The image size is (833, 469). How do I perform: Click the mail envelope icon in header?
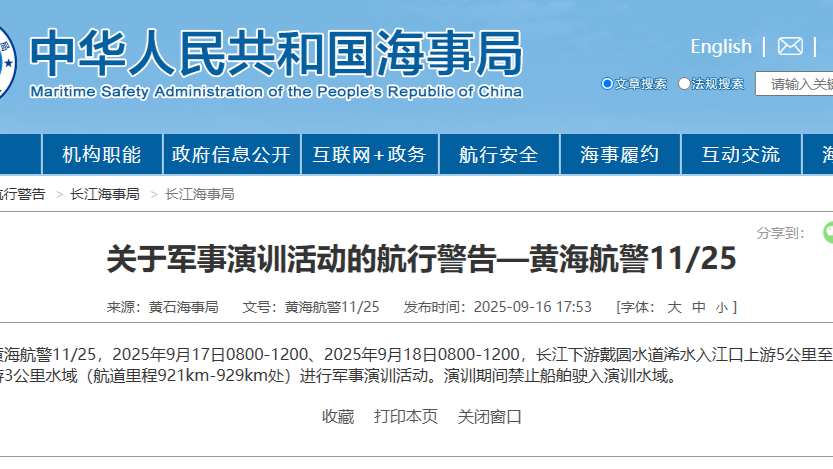tap(790, 47)
